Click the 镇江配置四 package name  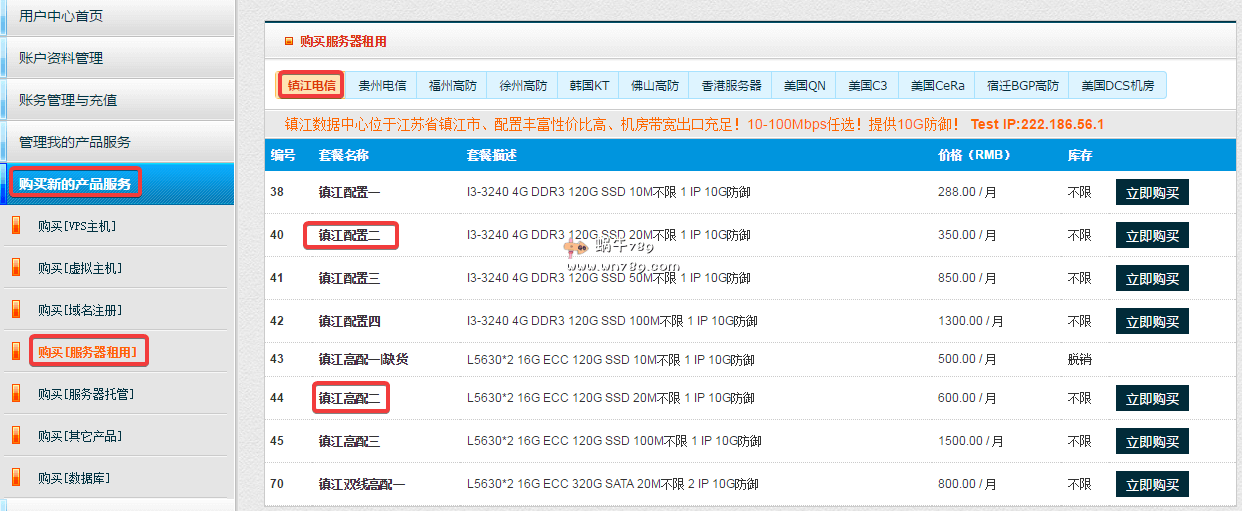pos(349,321)
